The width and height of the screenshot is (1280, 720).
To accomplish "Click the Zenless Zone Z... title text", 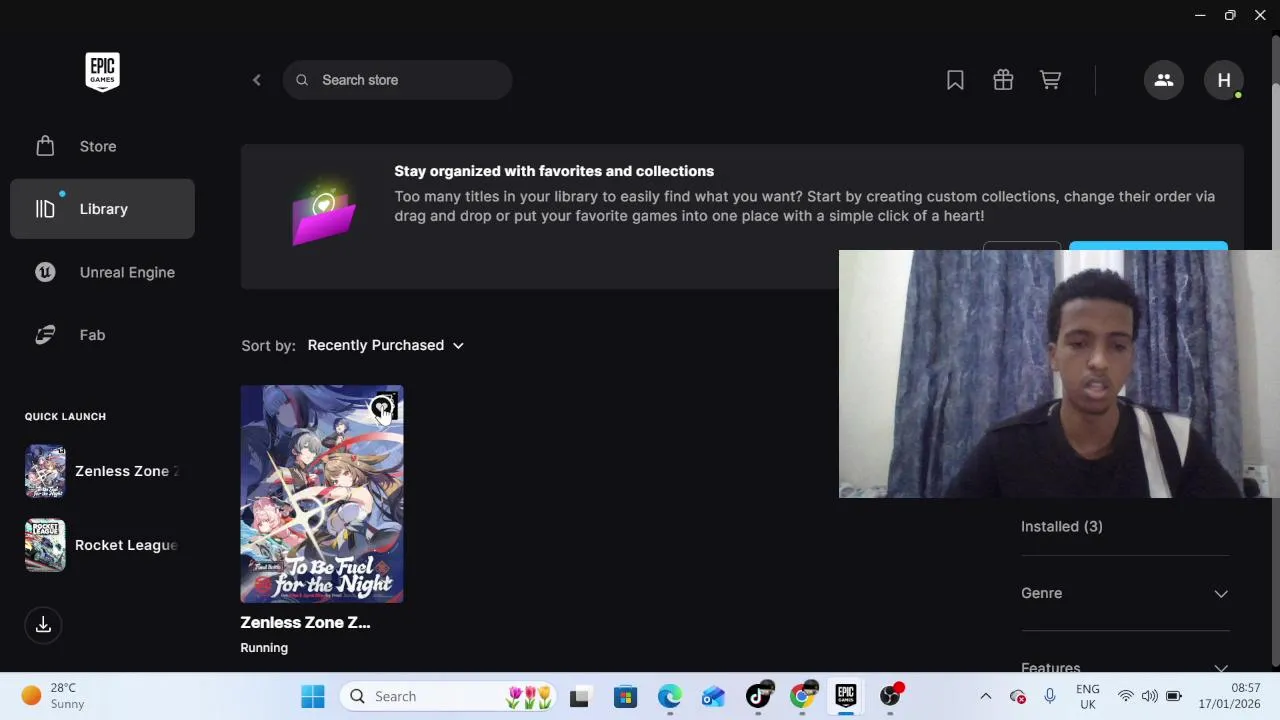I will [x=305, y=622].
